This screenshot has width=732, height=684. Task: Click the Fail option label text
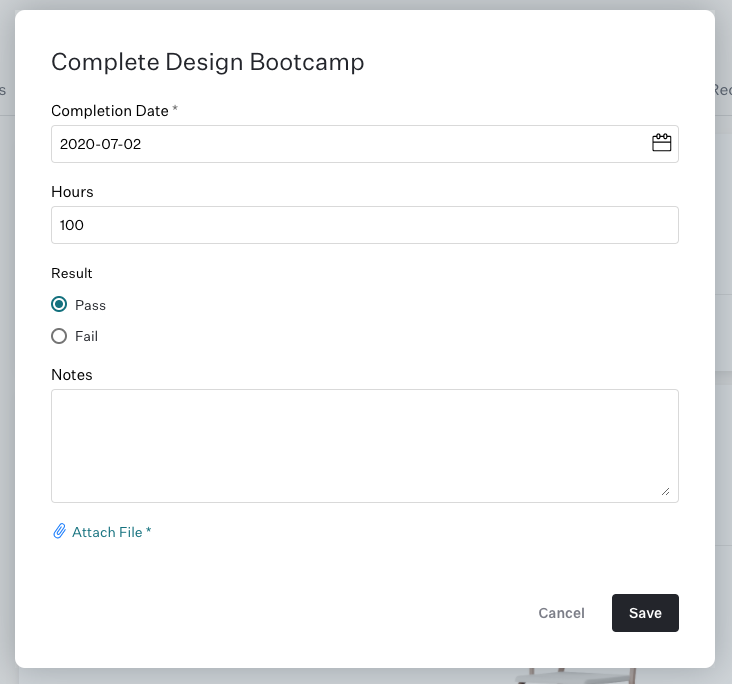click(x=86, y=336)
